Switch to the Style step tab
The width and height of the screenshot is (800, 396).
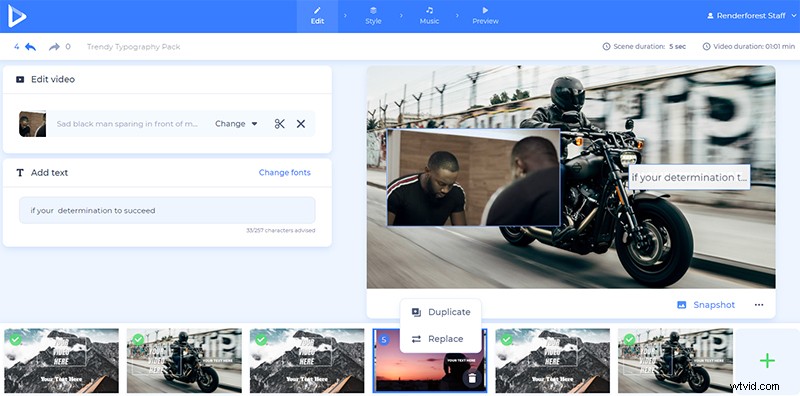pos(373,16)
